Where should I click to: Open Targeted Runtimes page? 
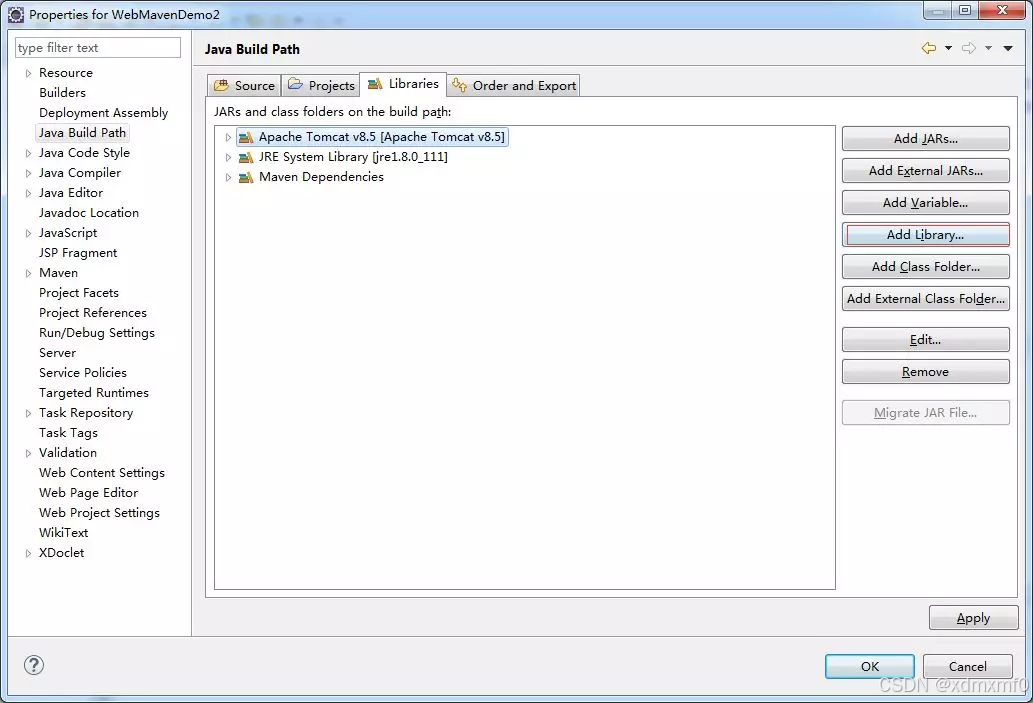click(94, 393)
